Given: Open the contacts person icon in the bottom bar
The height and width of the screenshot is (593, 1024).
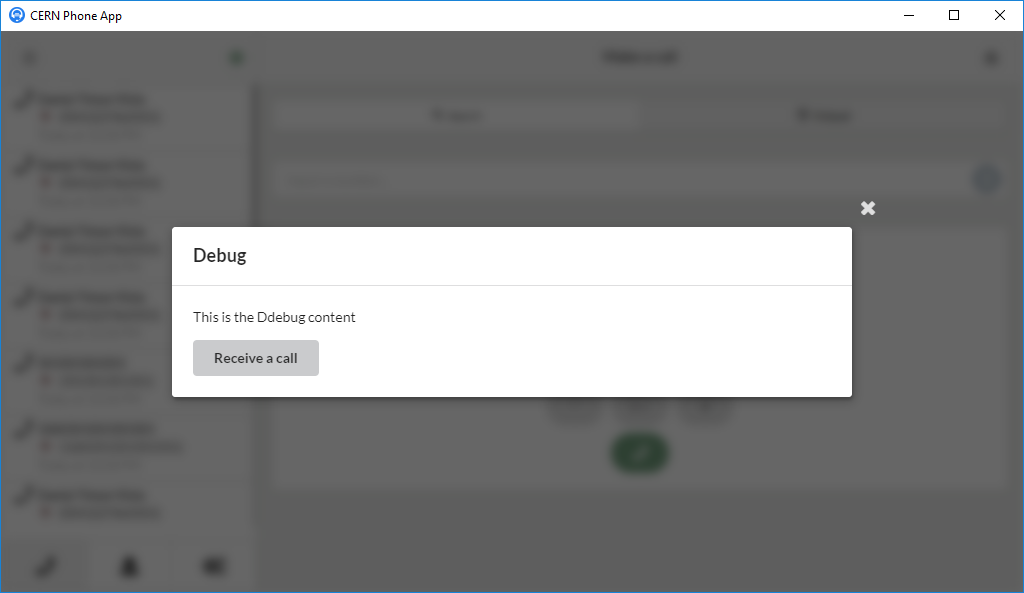Looking at the screenshot, I should click(x=129, y=566).
